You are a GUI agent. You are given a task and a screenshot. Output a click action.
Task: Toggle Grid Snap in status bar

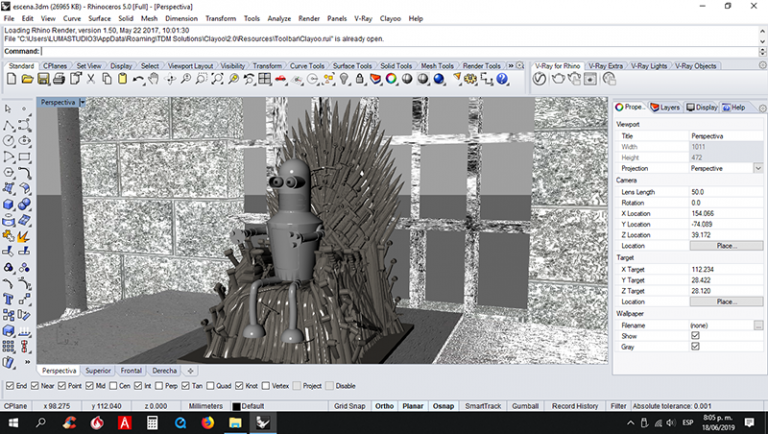(x=349, y=406)
